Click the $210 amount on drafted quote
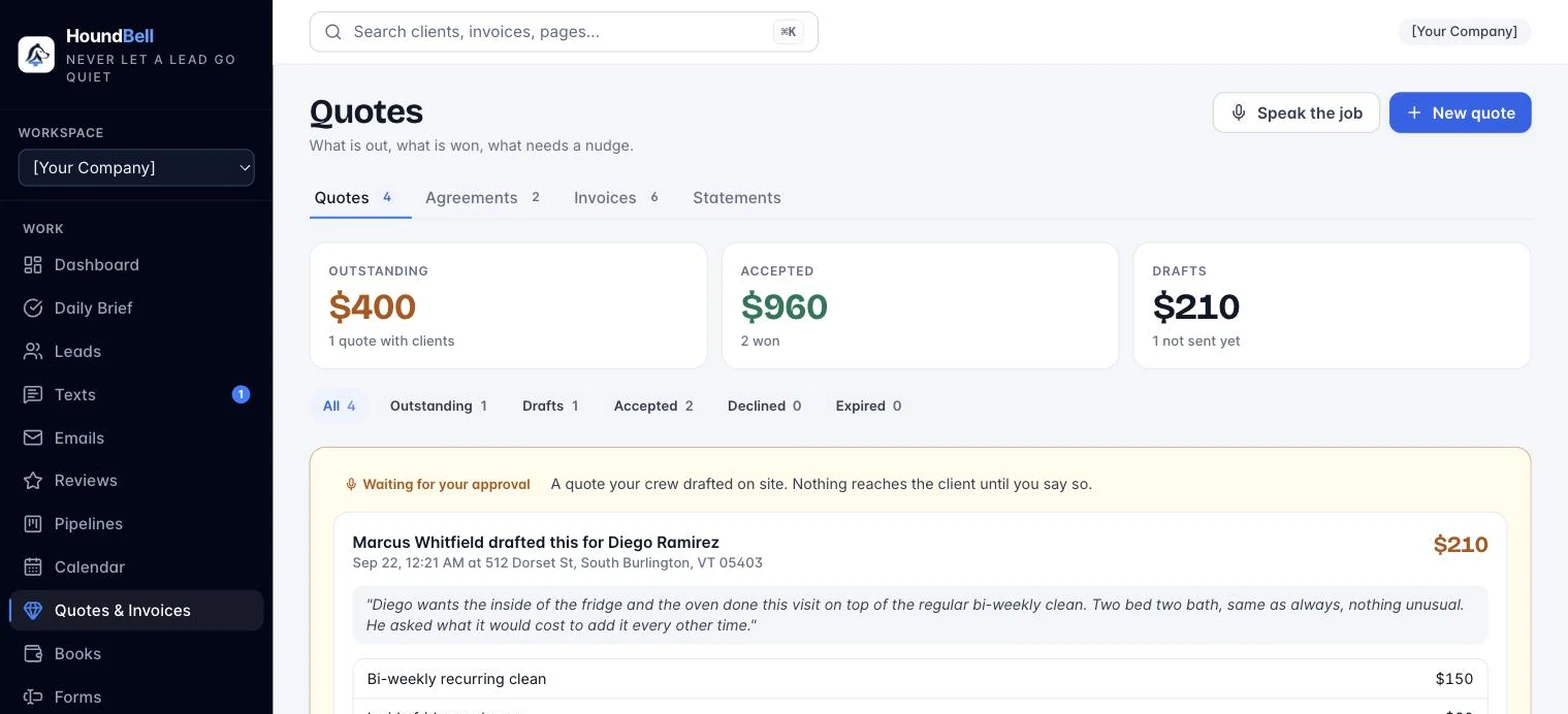Screen dimensions: 1568x714 (1461, 545)
